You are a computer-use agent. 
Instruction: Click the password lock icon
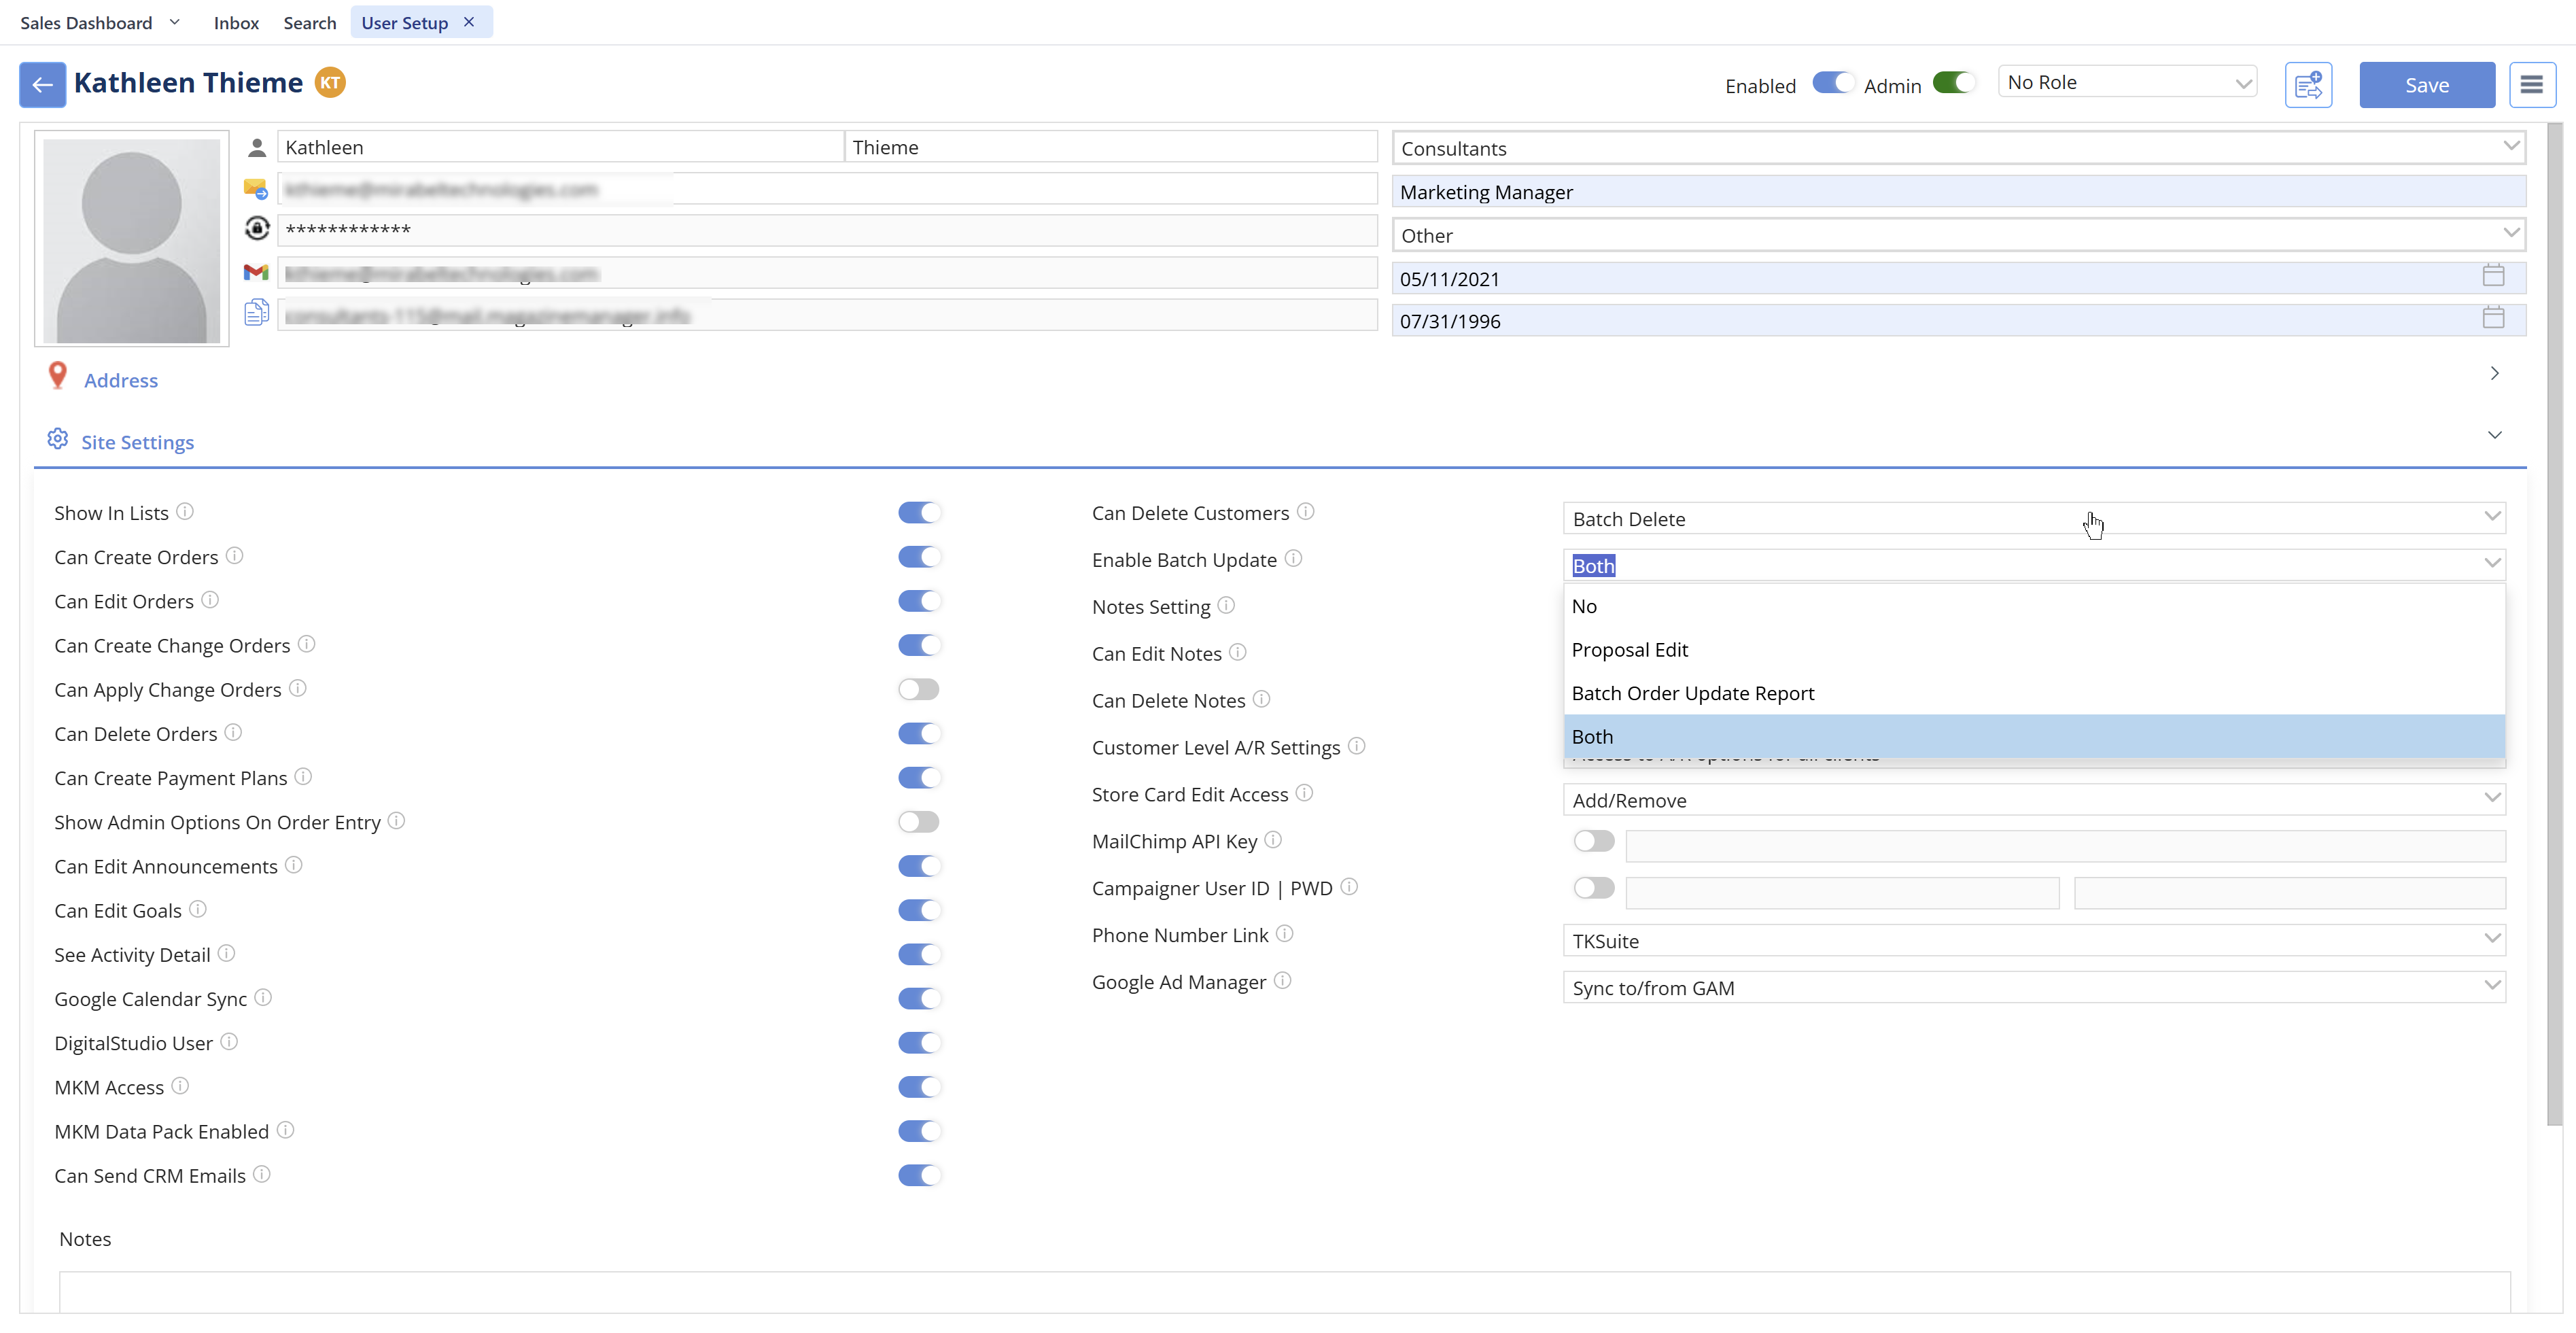coord(257,229)
